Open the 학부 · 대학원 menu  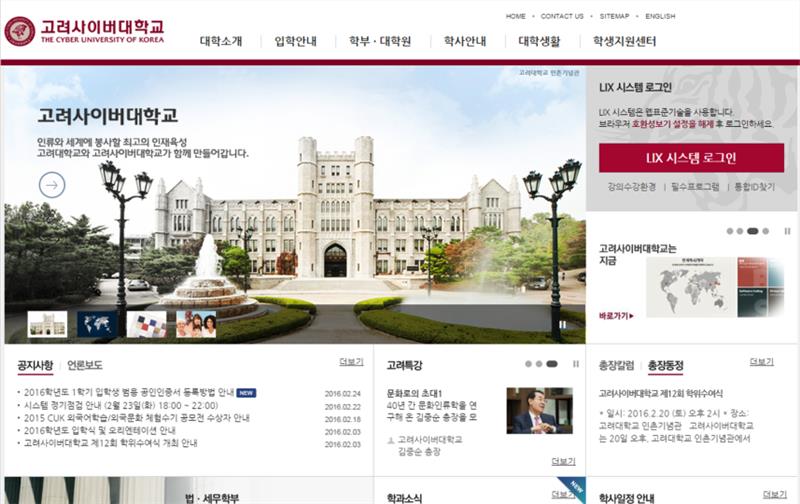pyautogui.click(x=380, y=41)
